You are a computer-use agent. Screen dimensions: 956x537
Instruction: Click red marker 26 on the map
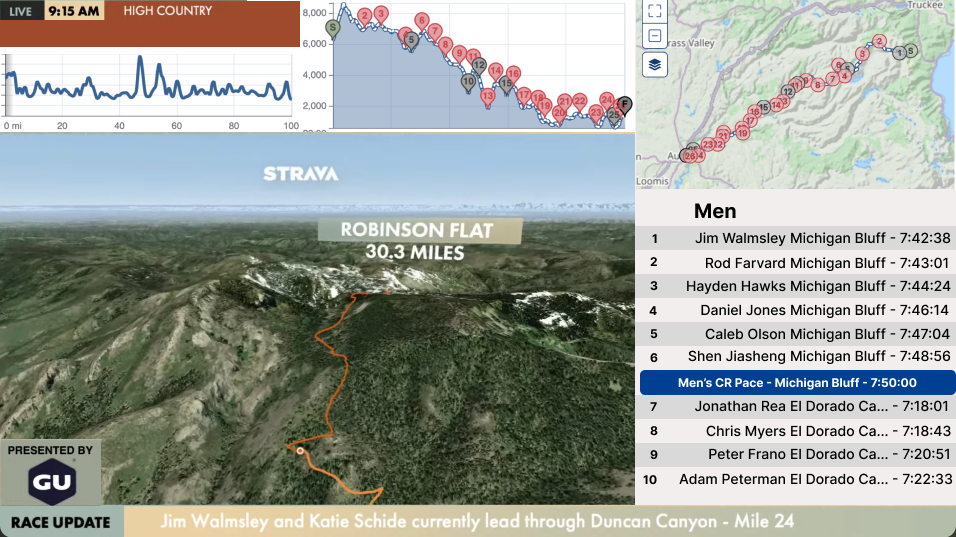pyautogui.click(x=690, y=156)
